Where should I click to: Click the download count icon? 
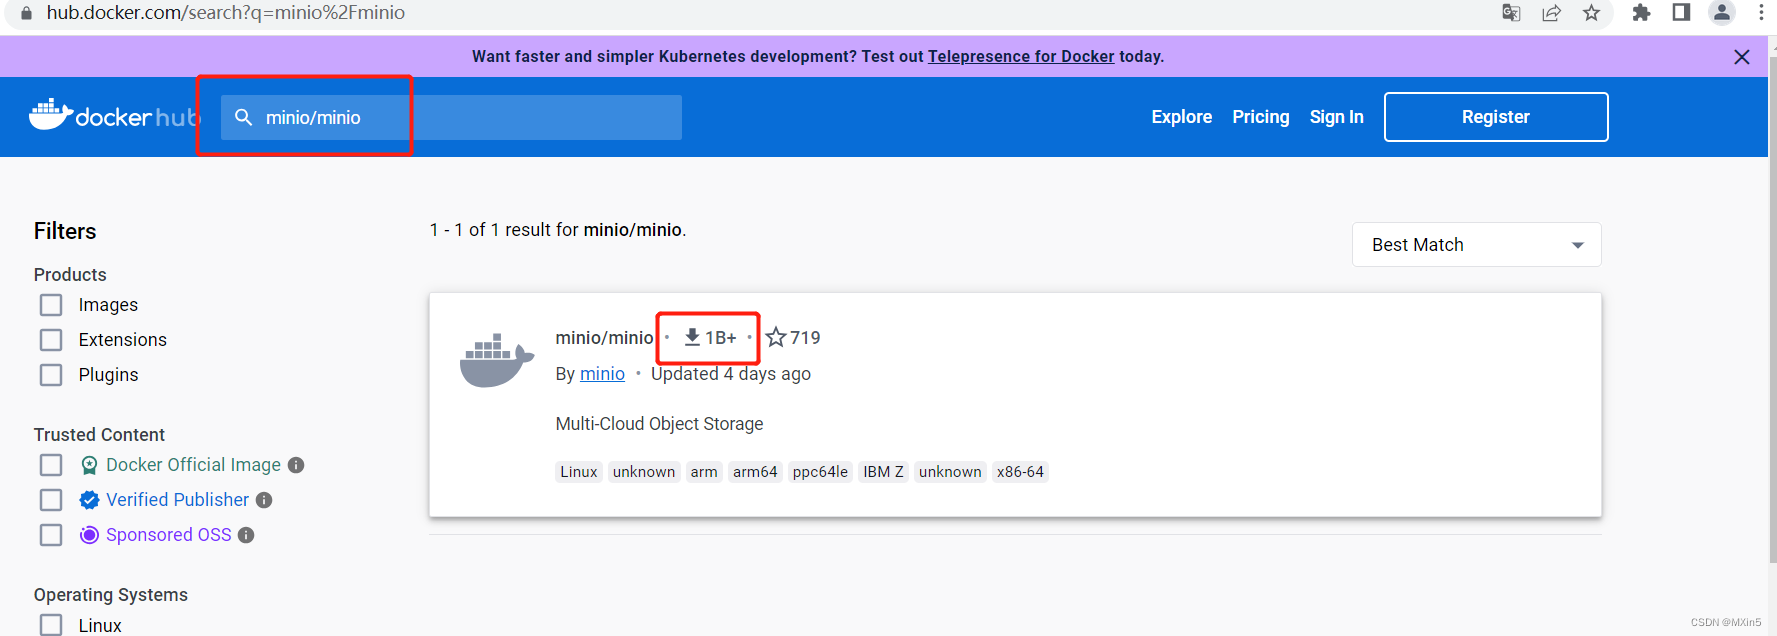[692, 337]
